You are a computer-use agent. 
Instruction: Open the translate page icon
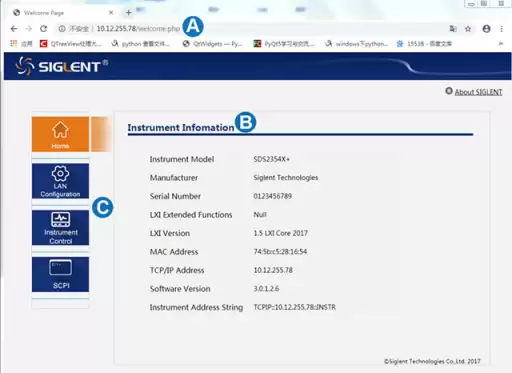coord(453,29)
